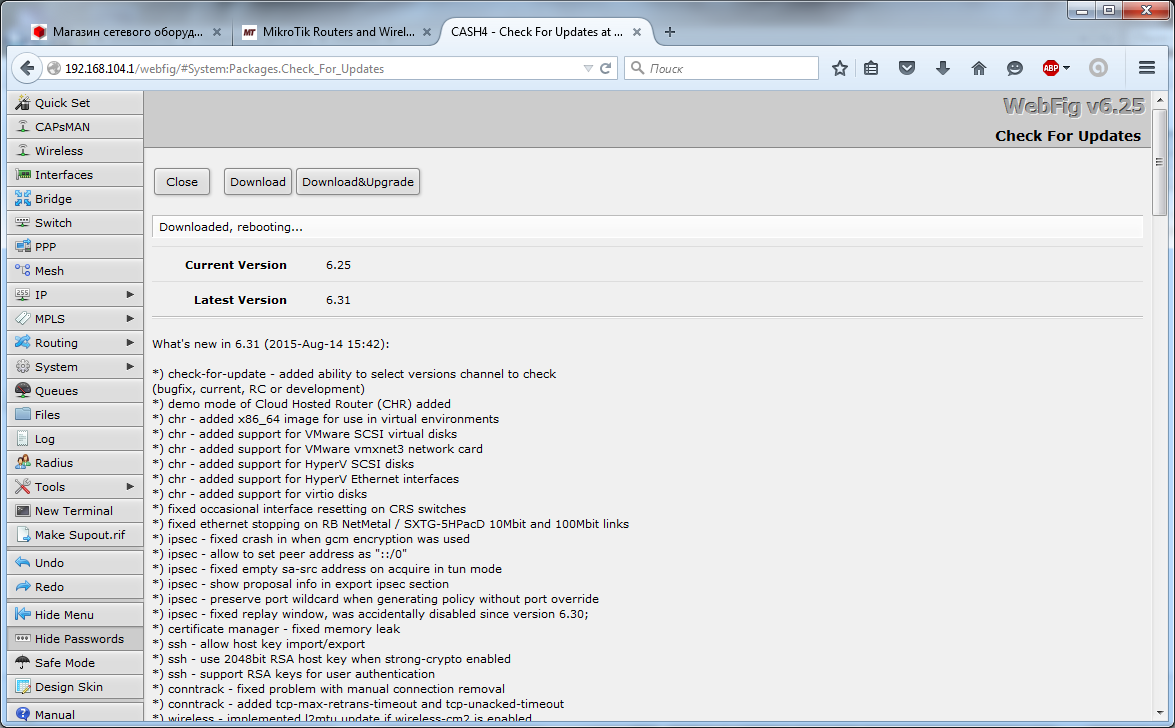Image resolution: width=1175 pixels, height=728 pixels.
Task: Open the Firefox downloads arrow icon
Action: (x=942, y=68)
